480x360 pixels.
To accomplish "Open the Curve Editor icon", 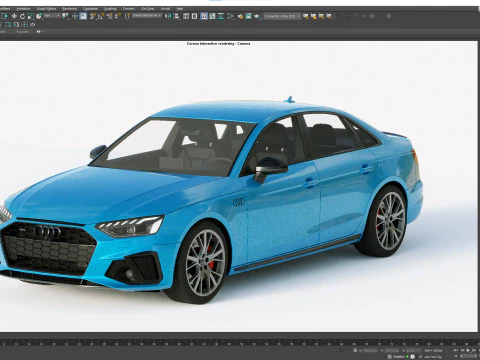I will [212, 16].
